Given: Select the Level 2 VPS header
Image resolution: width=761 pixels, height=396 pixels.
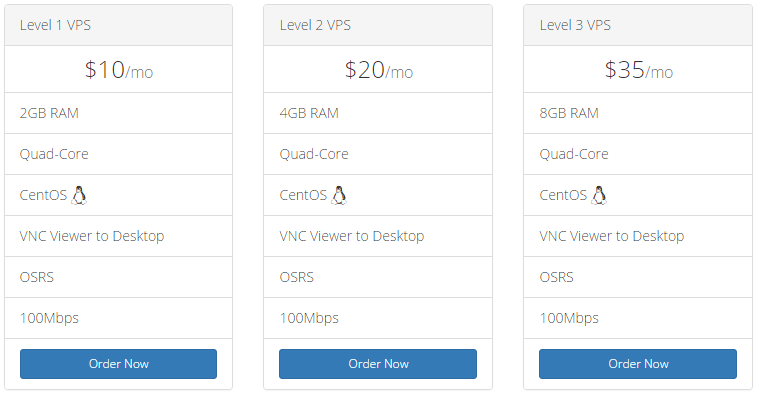Looking at the screenshot, I should [378, 25].
